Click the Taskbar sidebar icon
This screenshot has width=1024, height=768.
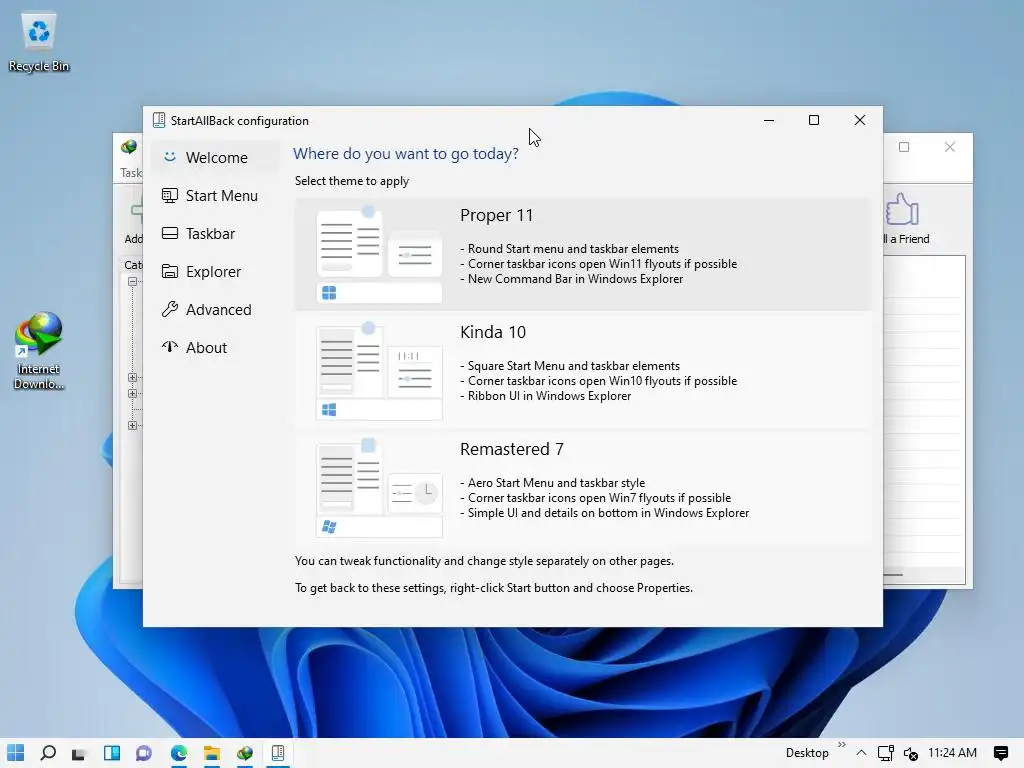(x=170, y=233)
